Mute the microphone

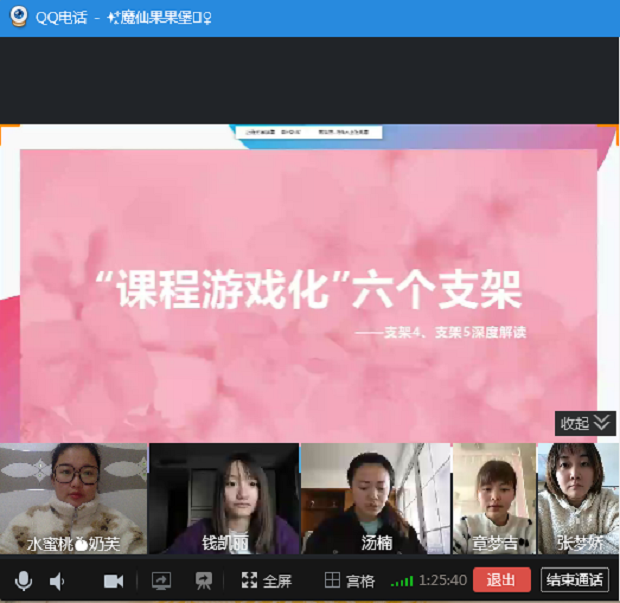pos(23,580)
